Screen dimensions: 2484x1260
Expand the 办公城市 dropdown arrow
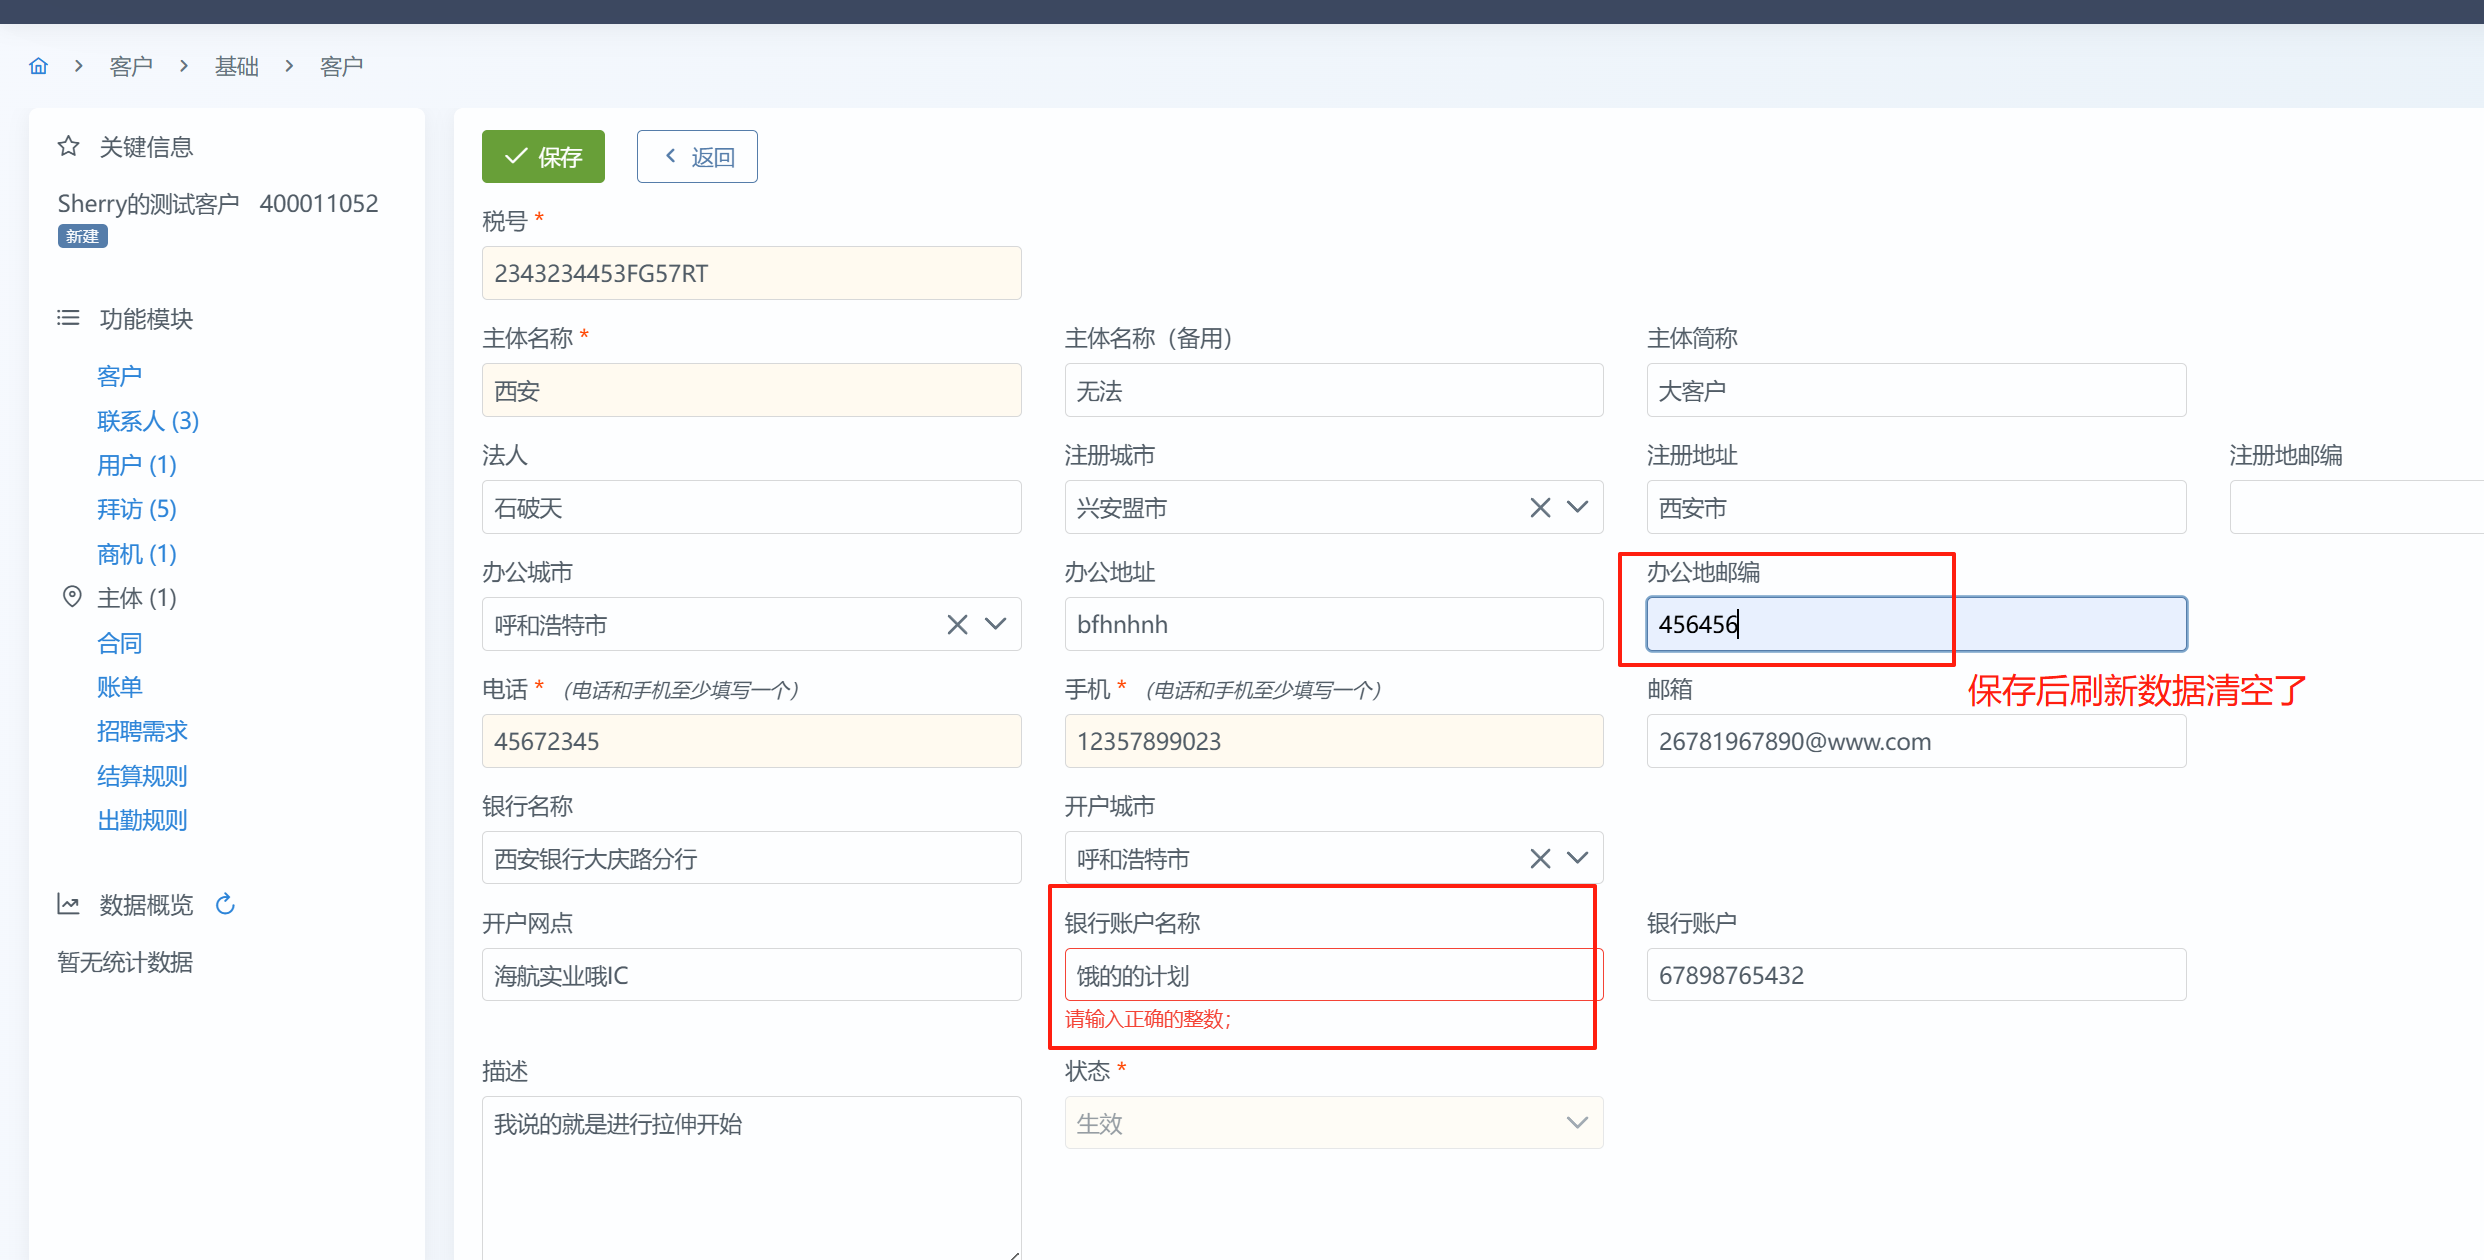pos(996,625)
